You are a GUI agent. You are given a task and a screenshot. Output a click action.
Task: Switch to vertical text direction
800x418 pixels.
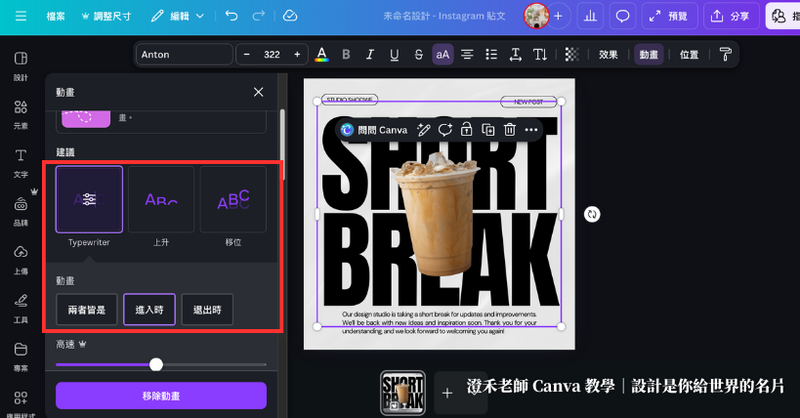click(540, 54)
